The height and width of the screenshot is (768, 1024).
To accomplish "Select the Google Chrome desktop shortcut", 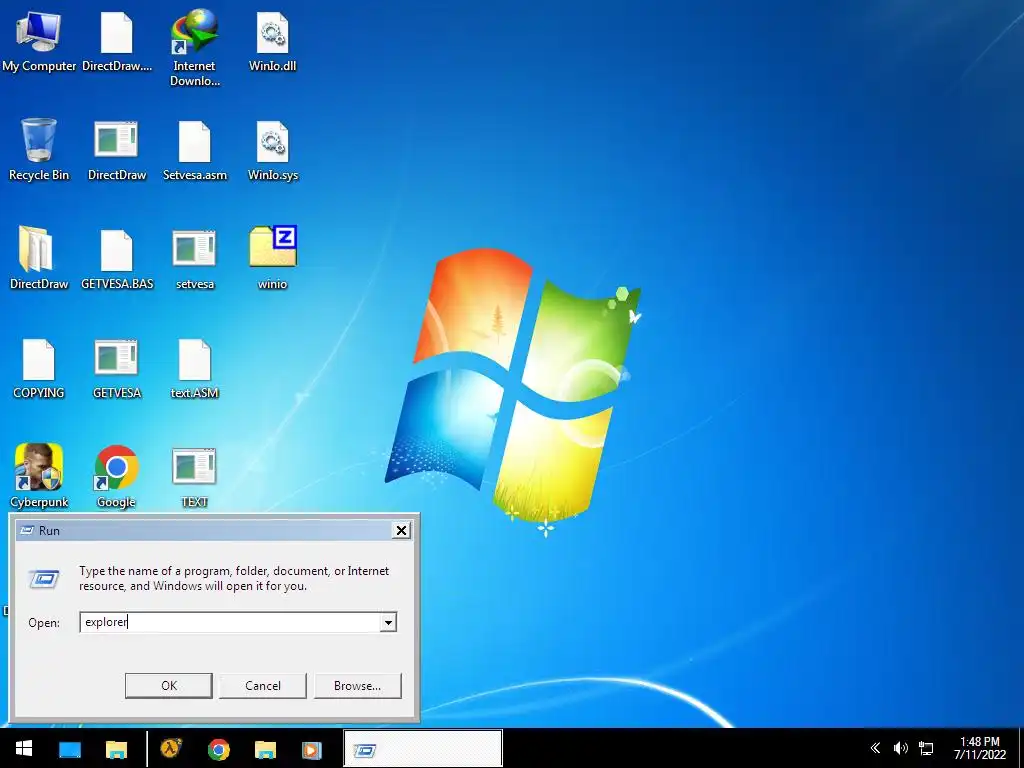I will coord(116,476).
